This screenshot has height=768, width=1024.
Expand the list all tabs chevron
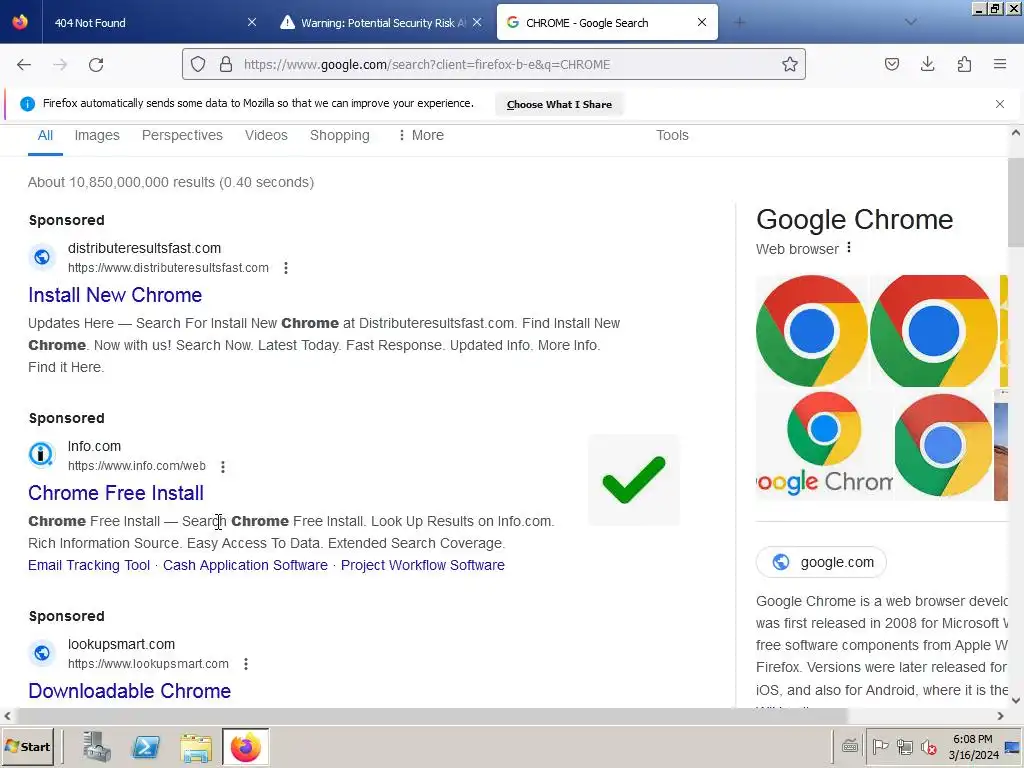pyautogui.click(x=910, y=22)
